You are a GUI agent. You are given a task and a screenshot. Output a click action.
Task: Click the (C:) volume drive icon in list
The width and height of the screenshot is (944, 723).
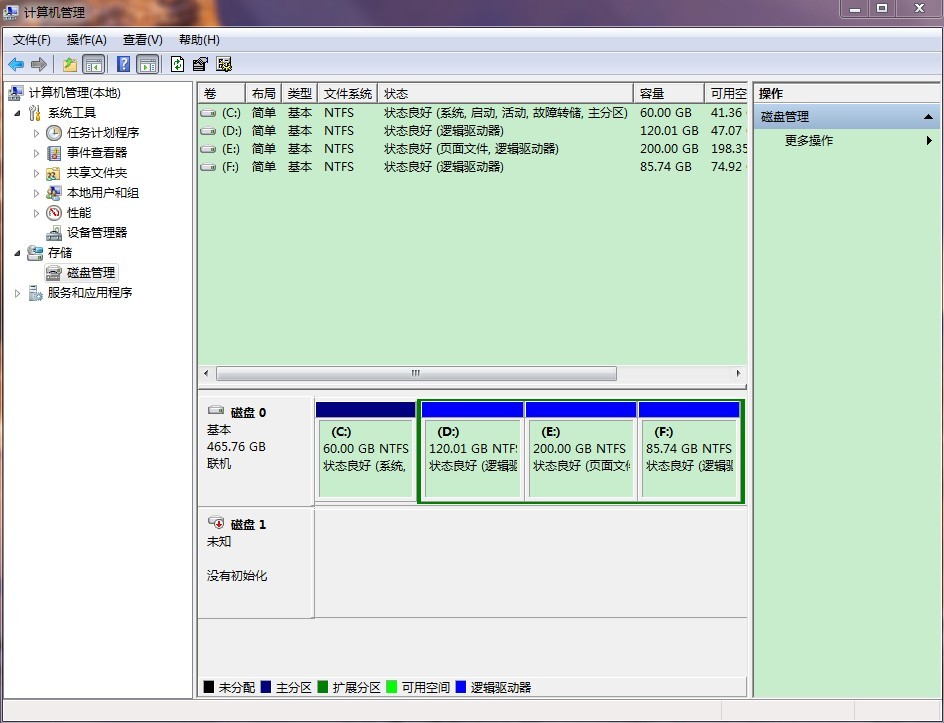(x=208, y=113)
